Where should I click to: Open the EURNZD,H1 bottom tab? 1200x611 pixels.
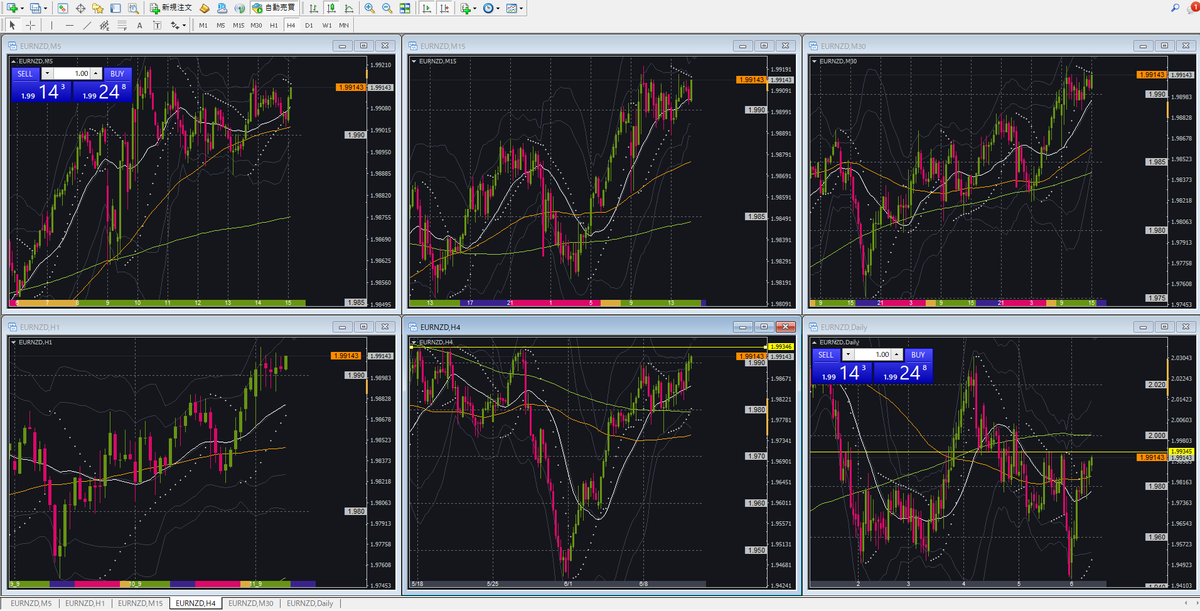click(85, 603)
